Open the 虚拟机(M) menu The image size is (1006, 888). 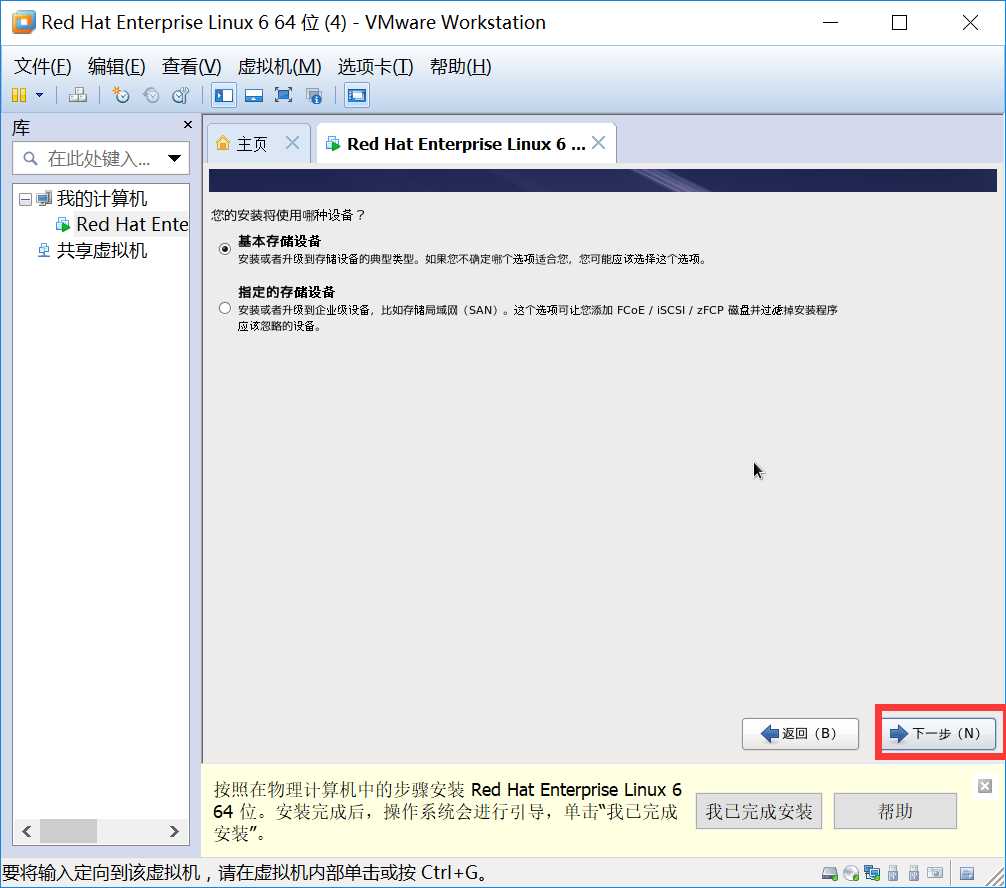[279, 67]
